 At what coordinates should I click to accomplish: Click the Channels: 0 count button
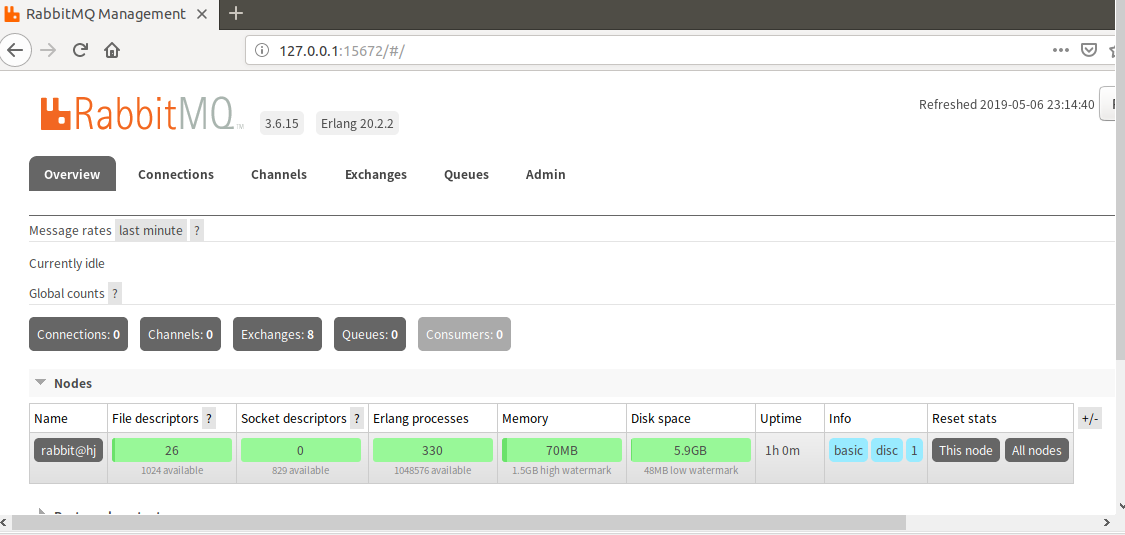(180, 334)
